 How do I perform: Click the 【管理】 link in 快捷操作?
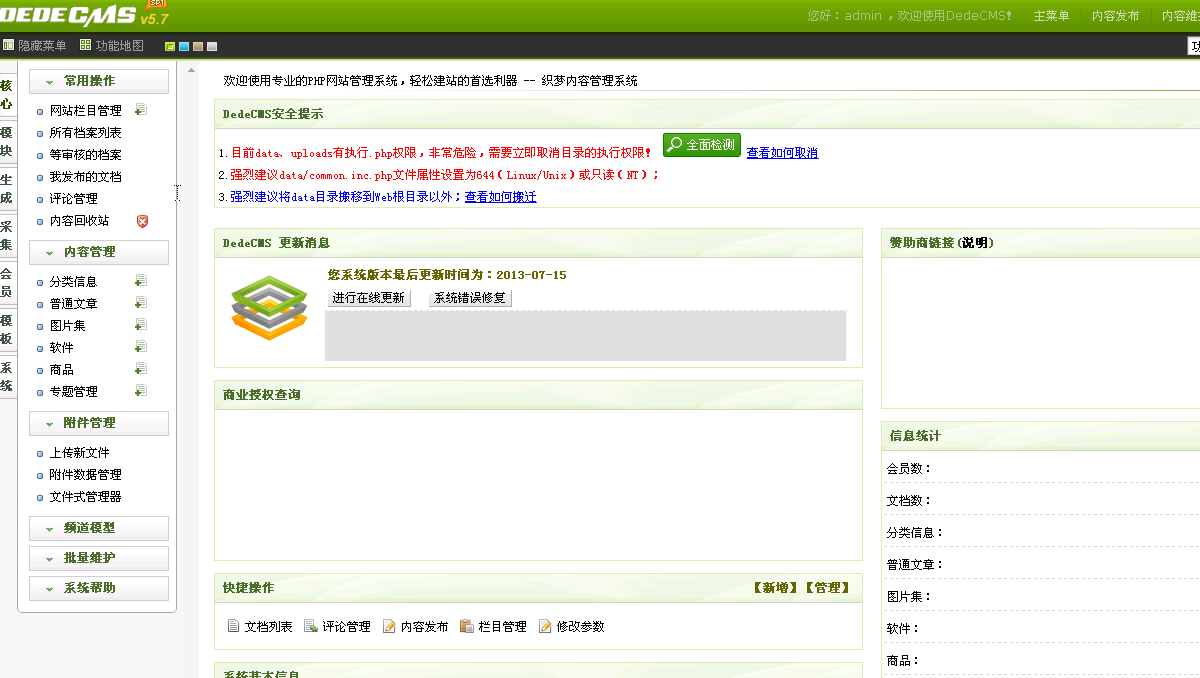pyautogui.click(x=827, y=588)
